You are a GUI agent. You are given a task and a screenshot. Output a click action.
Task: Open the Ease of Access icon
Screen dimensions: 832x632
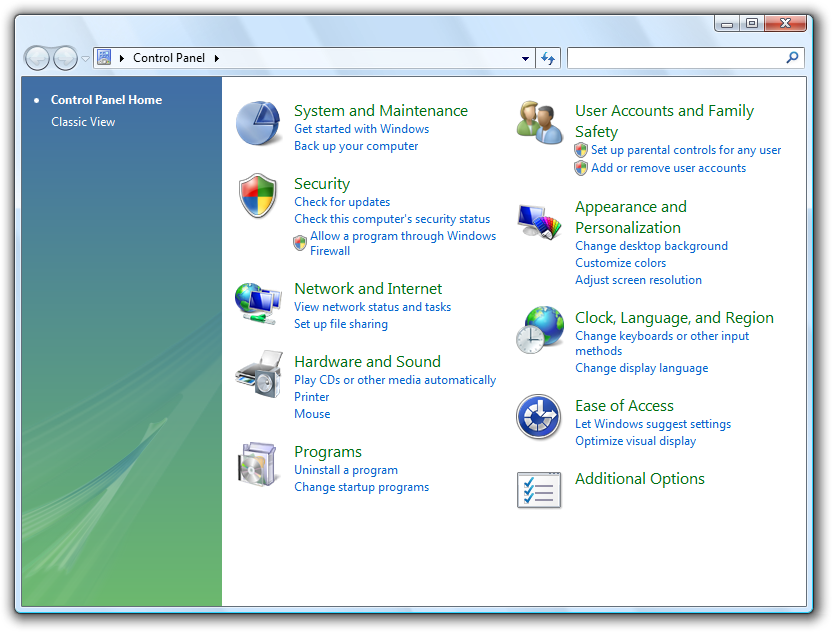point(539,418)
